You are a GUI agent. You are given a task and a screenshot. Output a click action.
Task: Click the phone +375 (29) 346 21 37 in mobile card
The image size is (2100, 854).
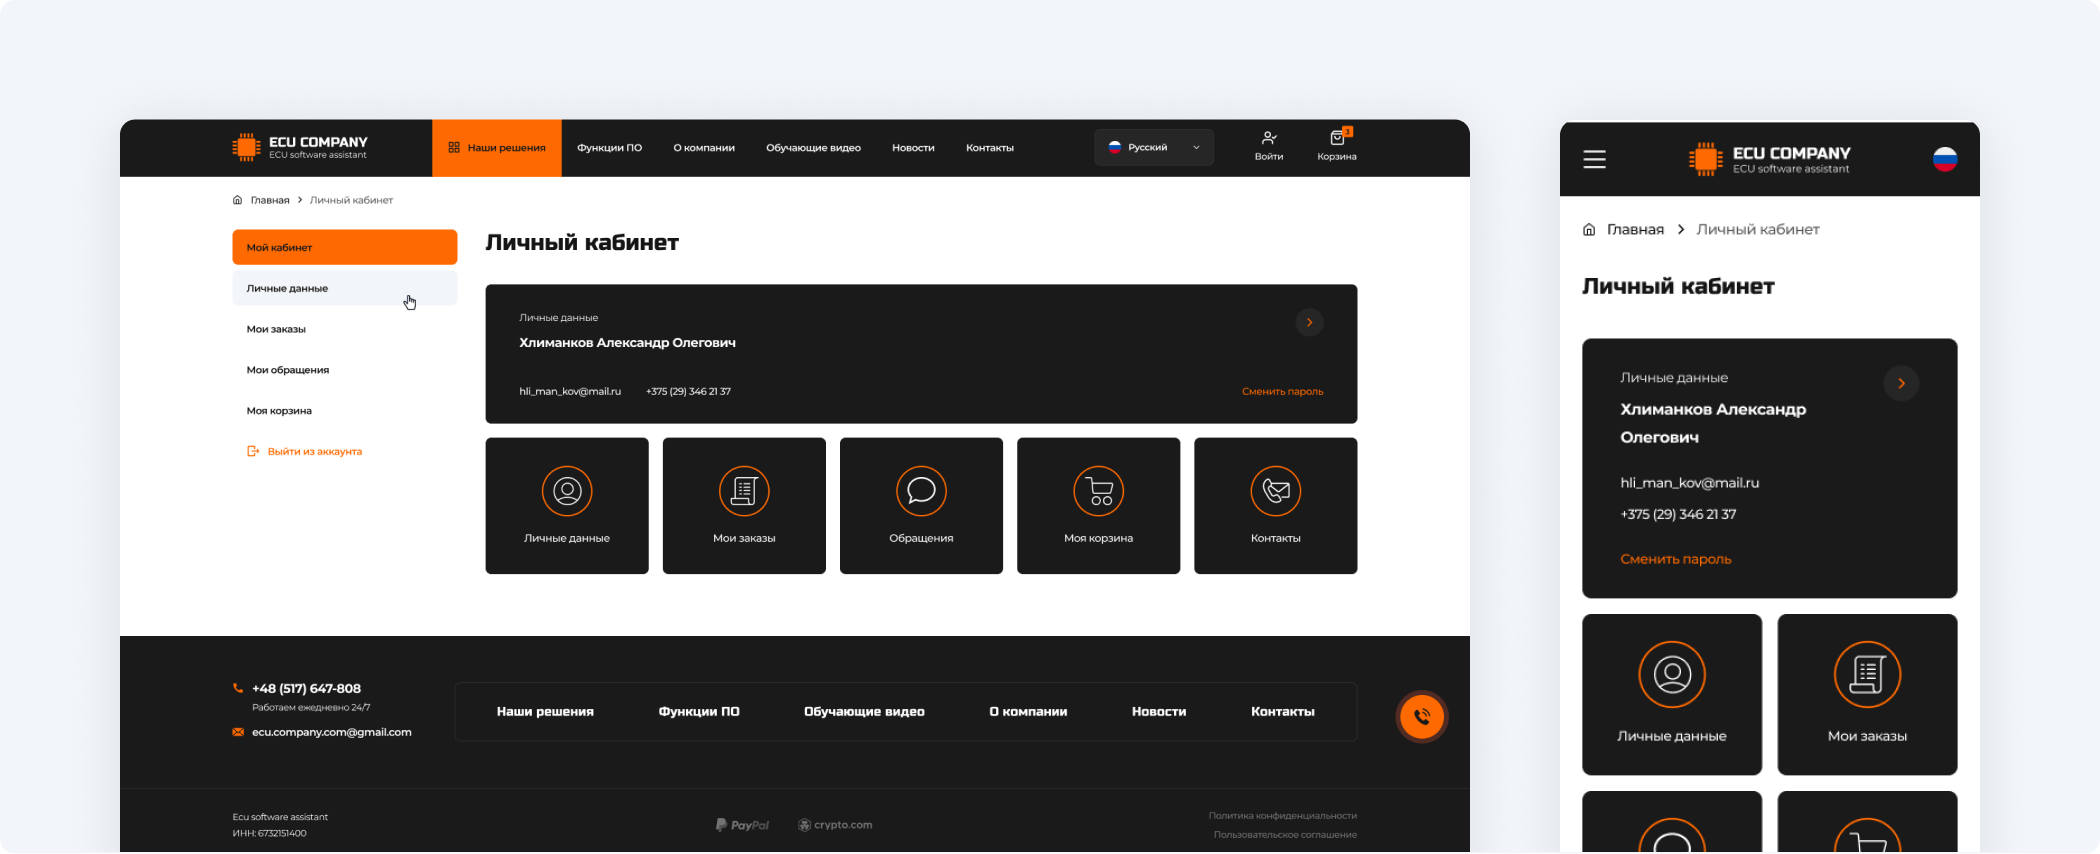click(1678, 515)
